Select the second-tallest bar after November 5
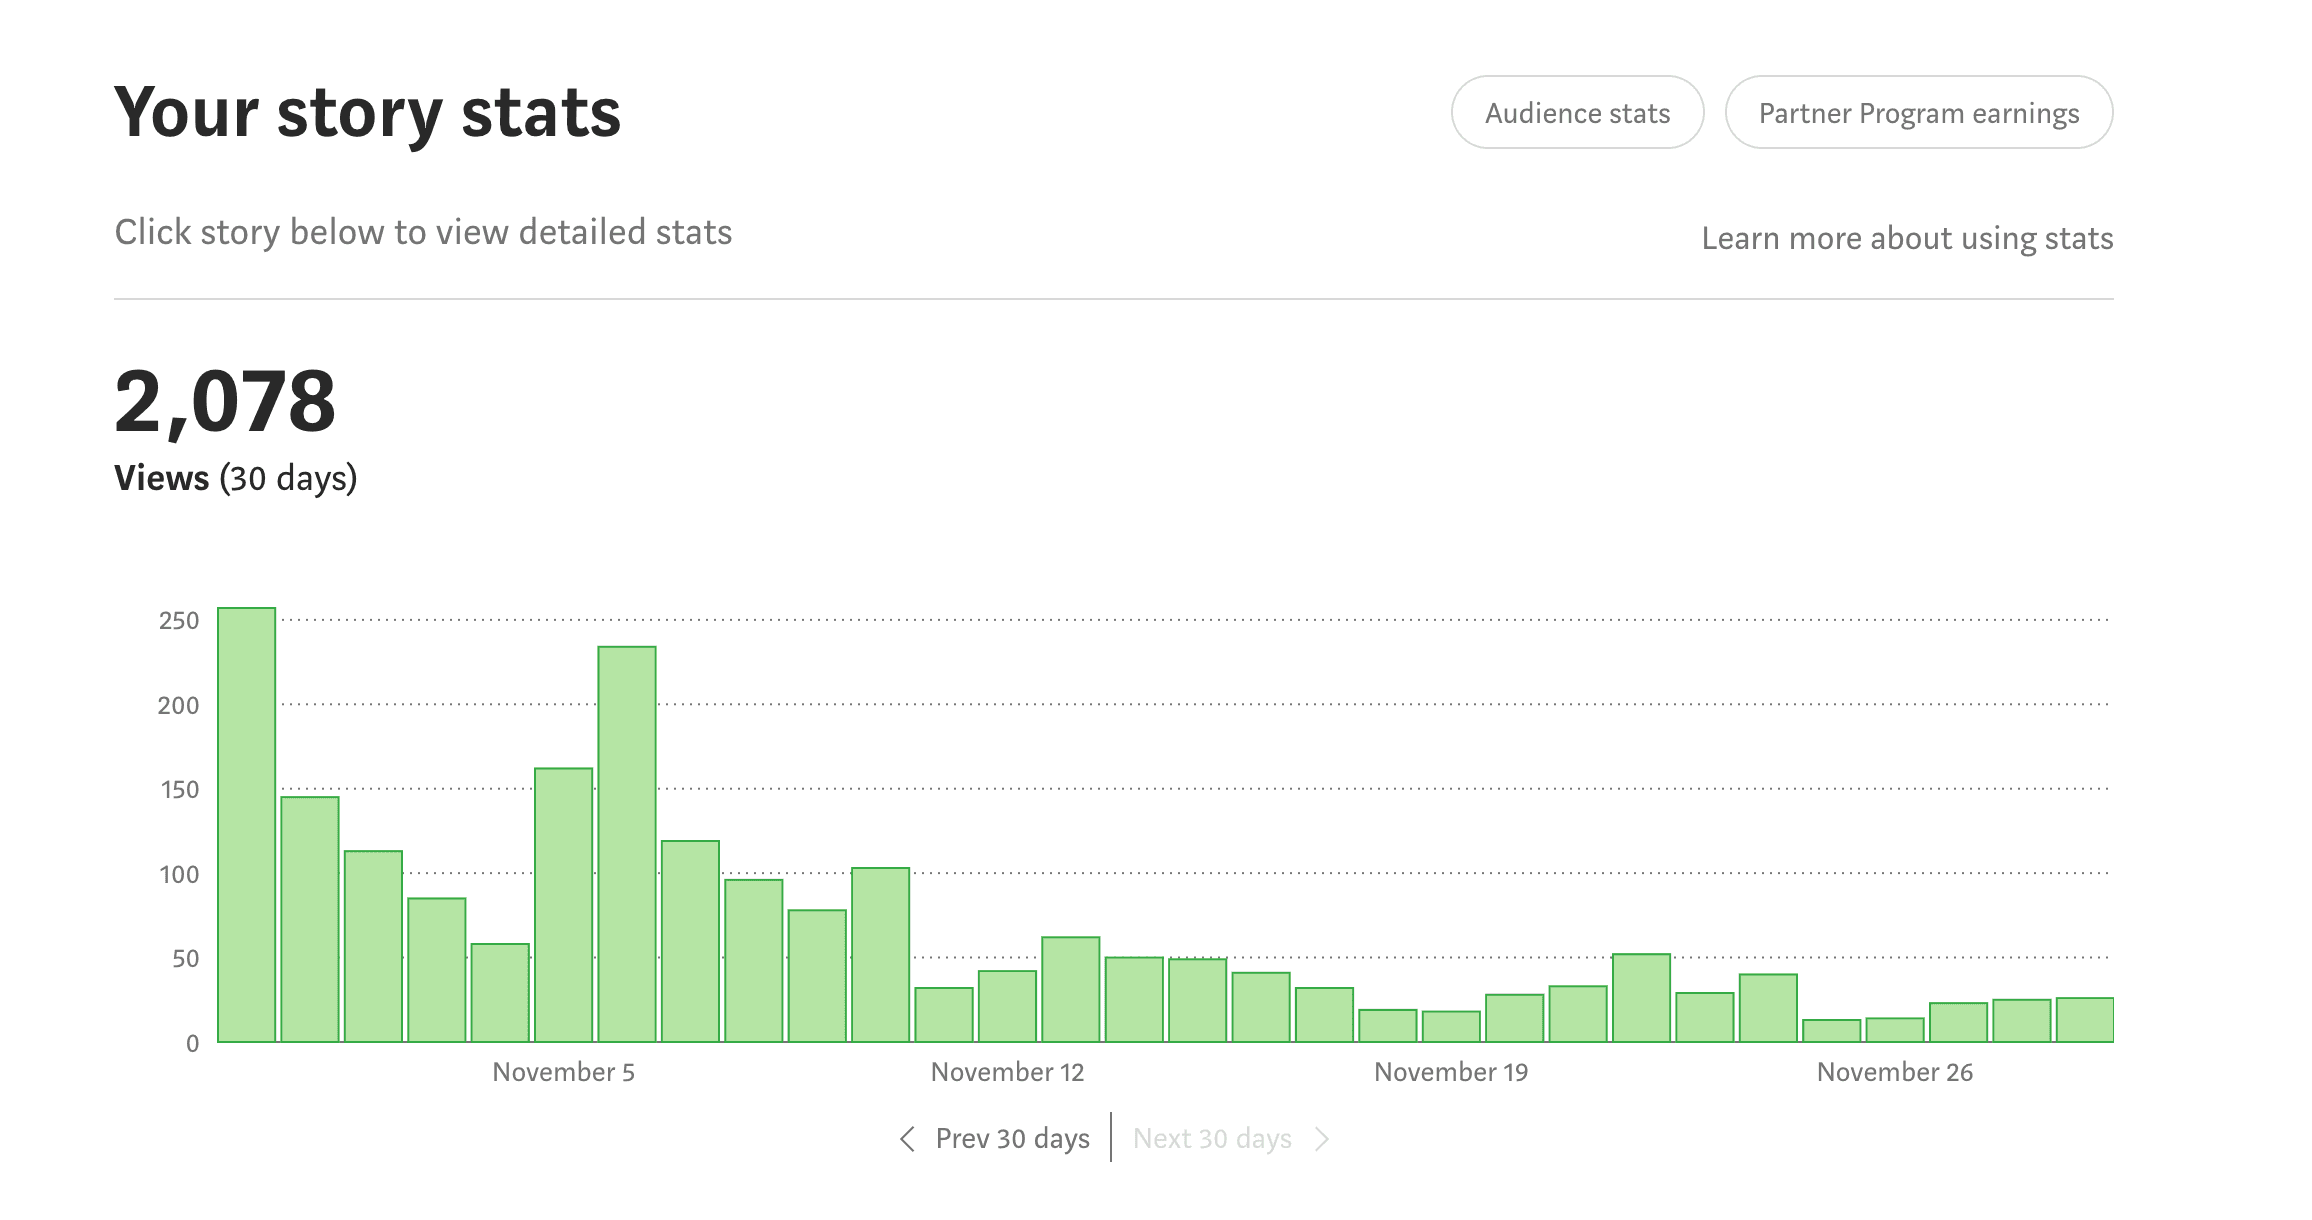2312x1220 pixels. coord(627,844)
